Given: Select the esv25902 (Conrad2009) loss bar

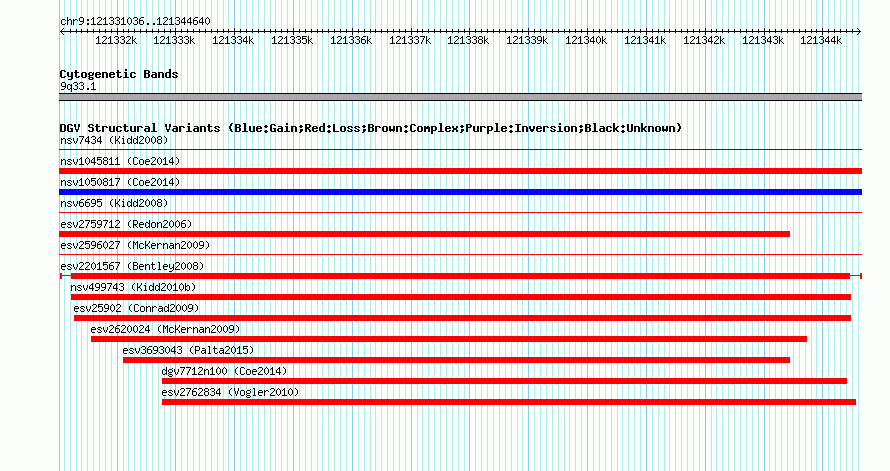Looking at the screenshot, I should tap(462, 318).
